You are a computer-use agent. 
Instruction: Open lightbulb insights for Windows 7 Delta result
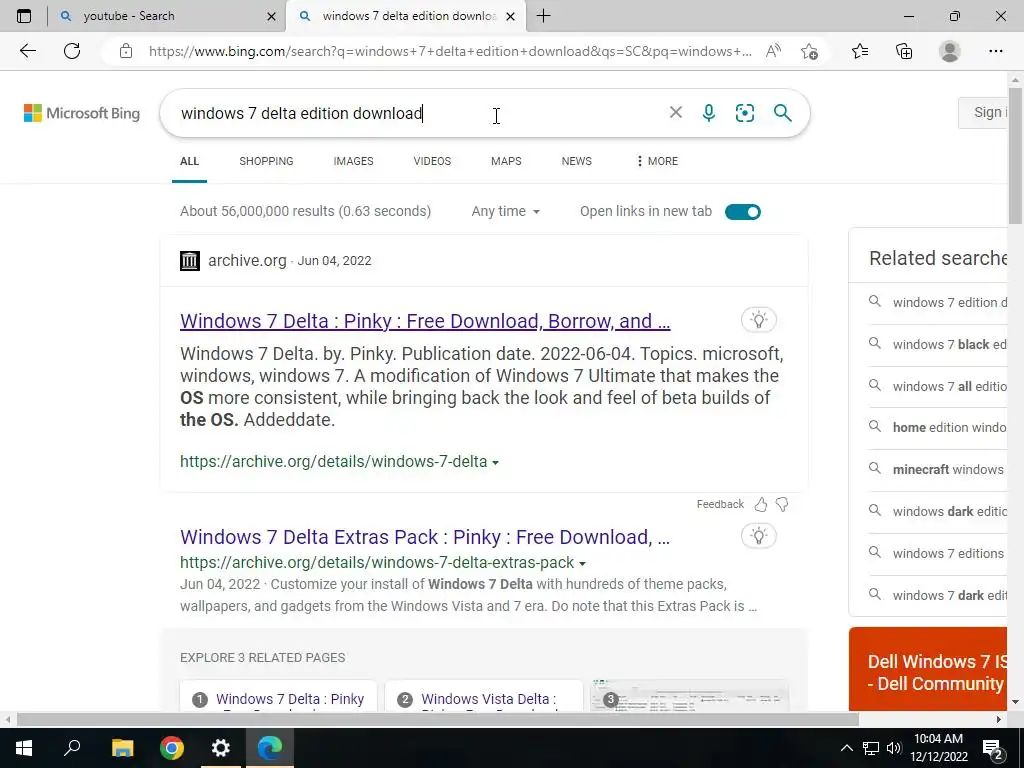[x=758, y=320]
